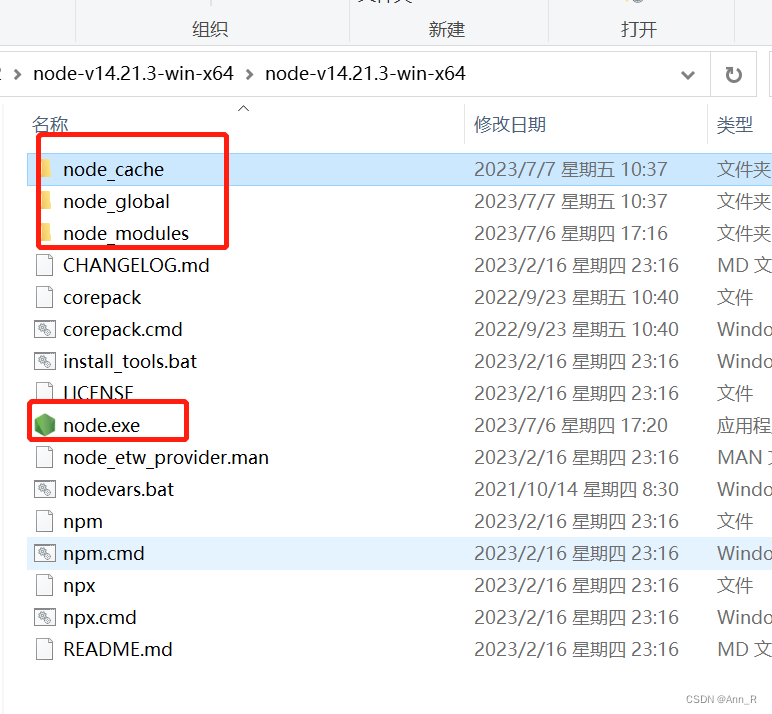
Task: Refresh the current folder view
Action: point(734,74)
